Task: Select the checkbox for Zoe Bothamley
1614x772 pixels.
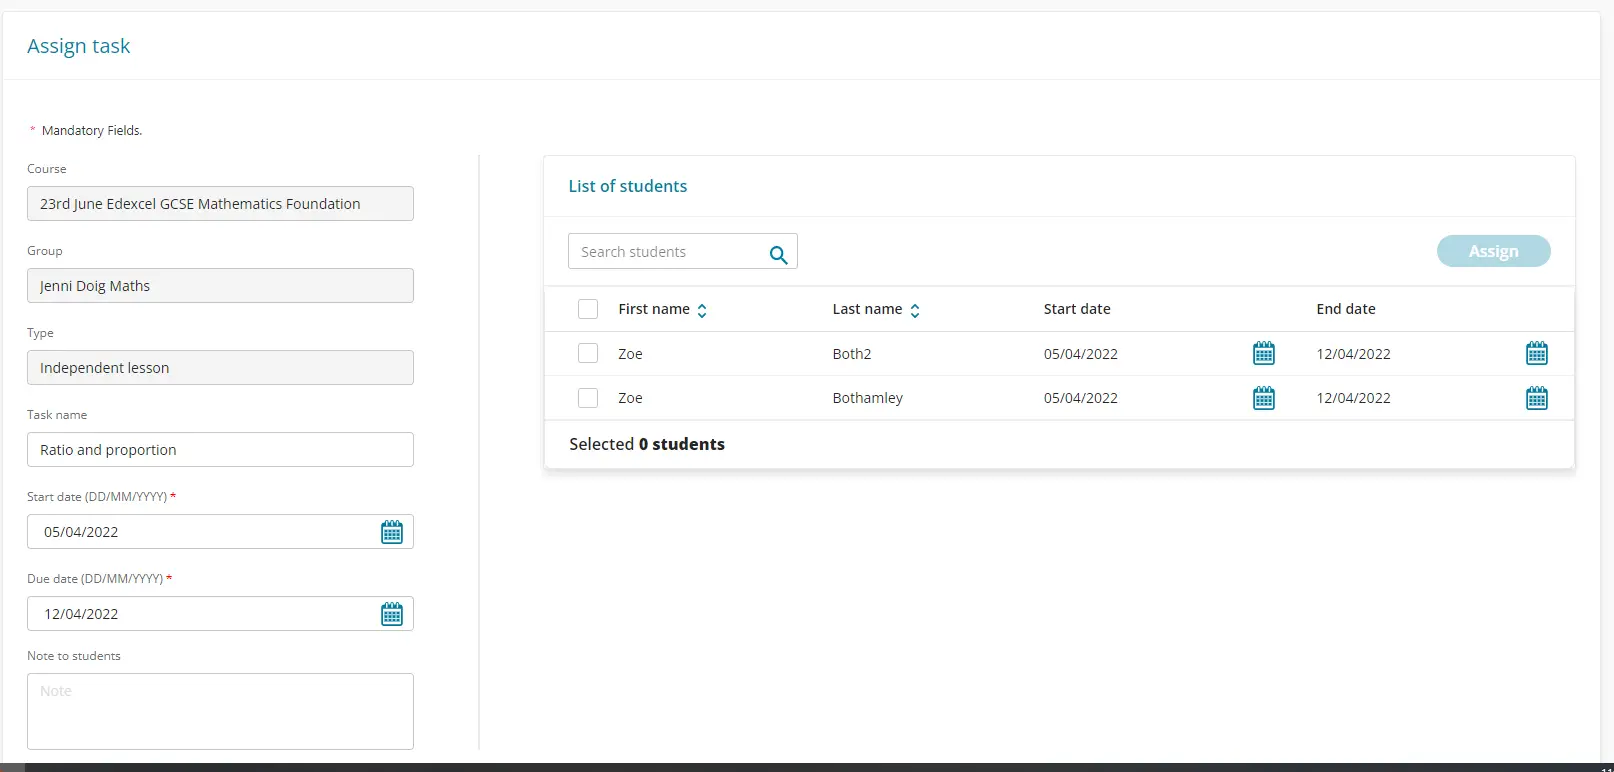Action: pyautogui.click(x=588, y=398)
